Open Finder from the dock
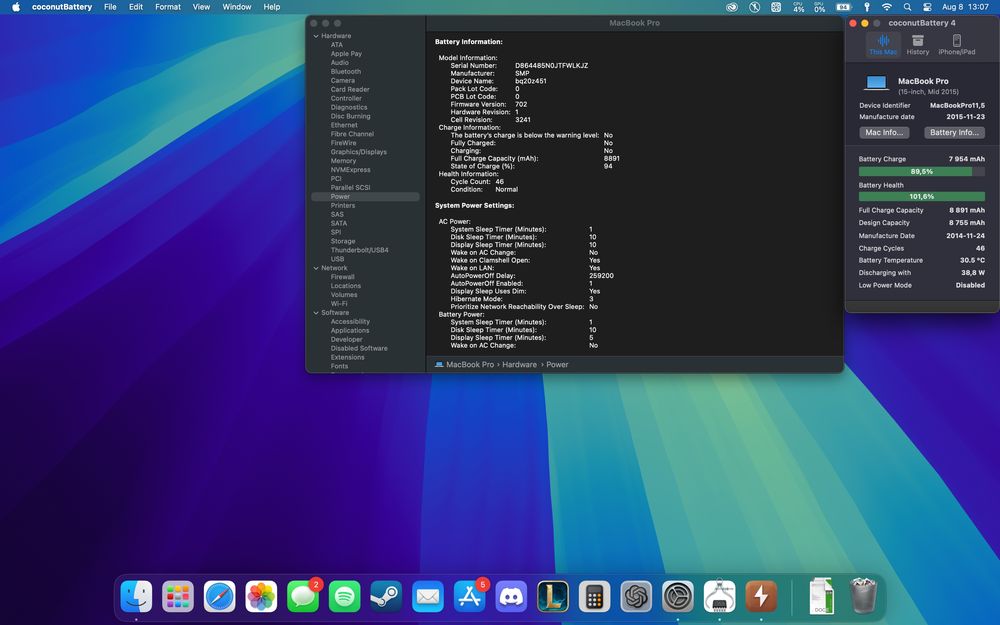1000x625 pixels. click(136, 597)
